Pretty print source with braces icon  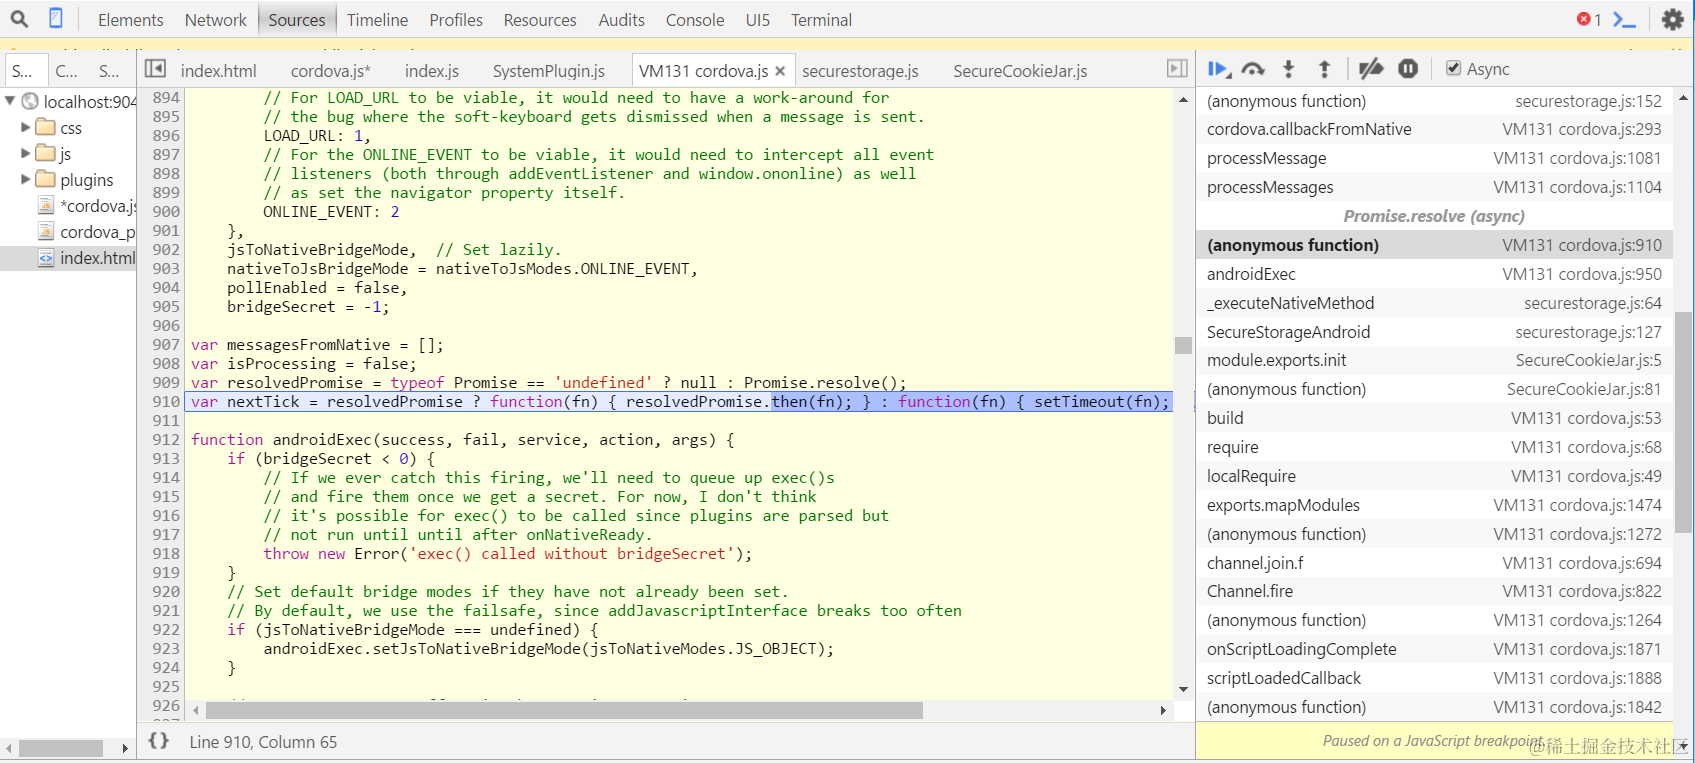159,741
